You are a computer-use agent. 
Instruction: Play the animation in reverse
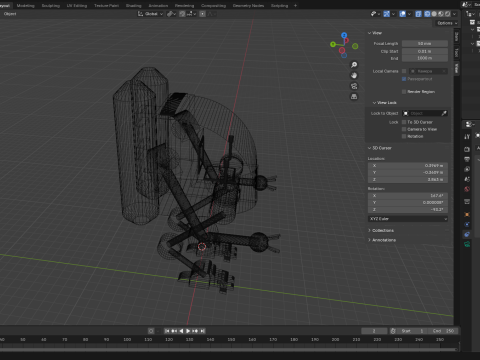tap(181, 331)
